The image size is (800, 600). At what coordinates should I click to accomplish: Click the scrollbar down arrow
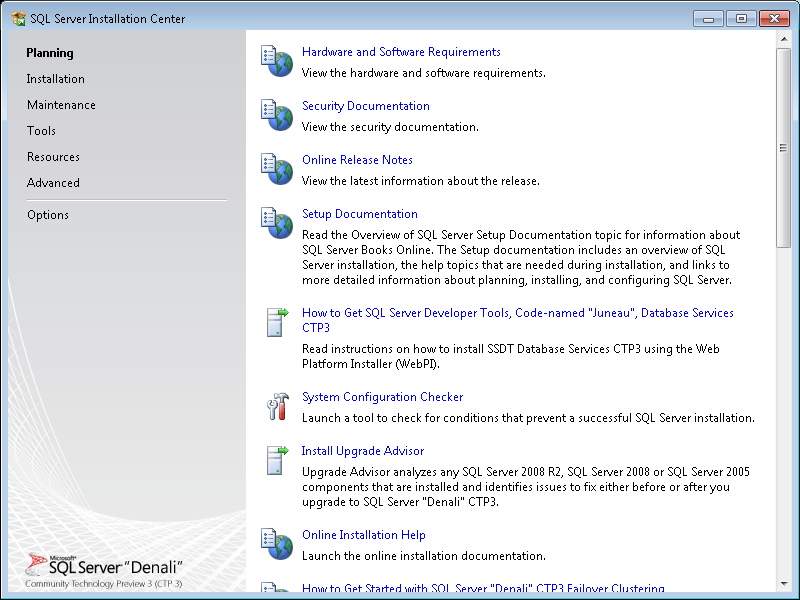pos(784,584)
